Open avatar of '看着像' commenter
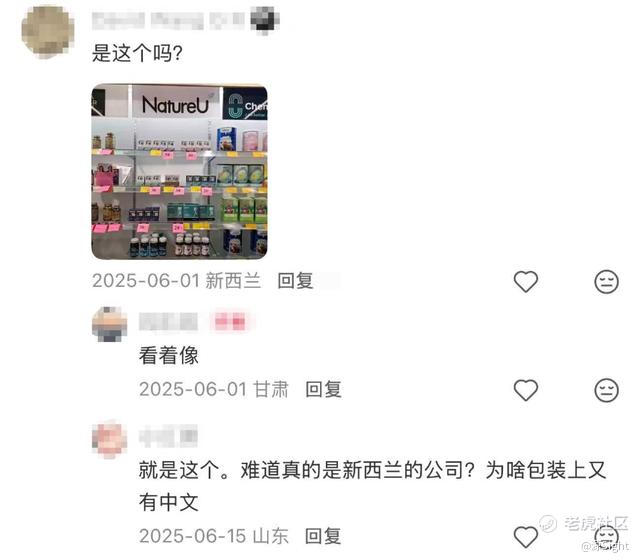The width and height of the screenshot is (640, 560). tap(109, 324)
